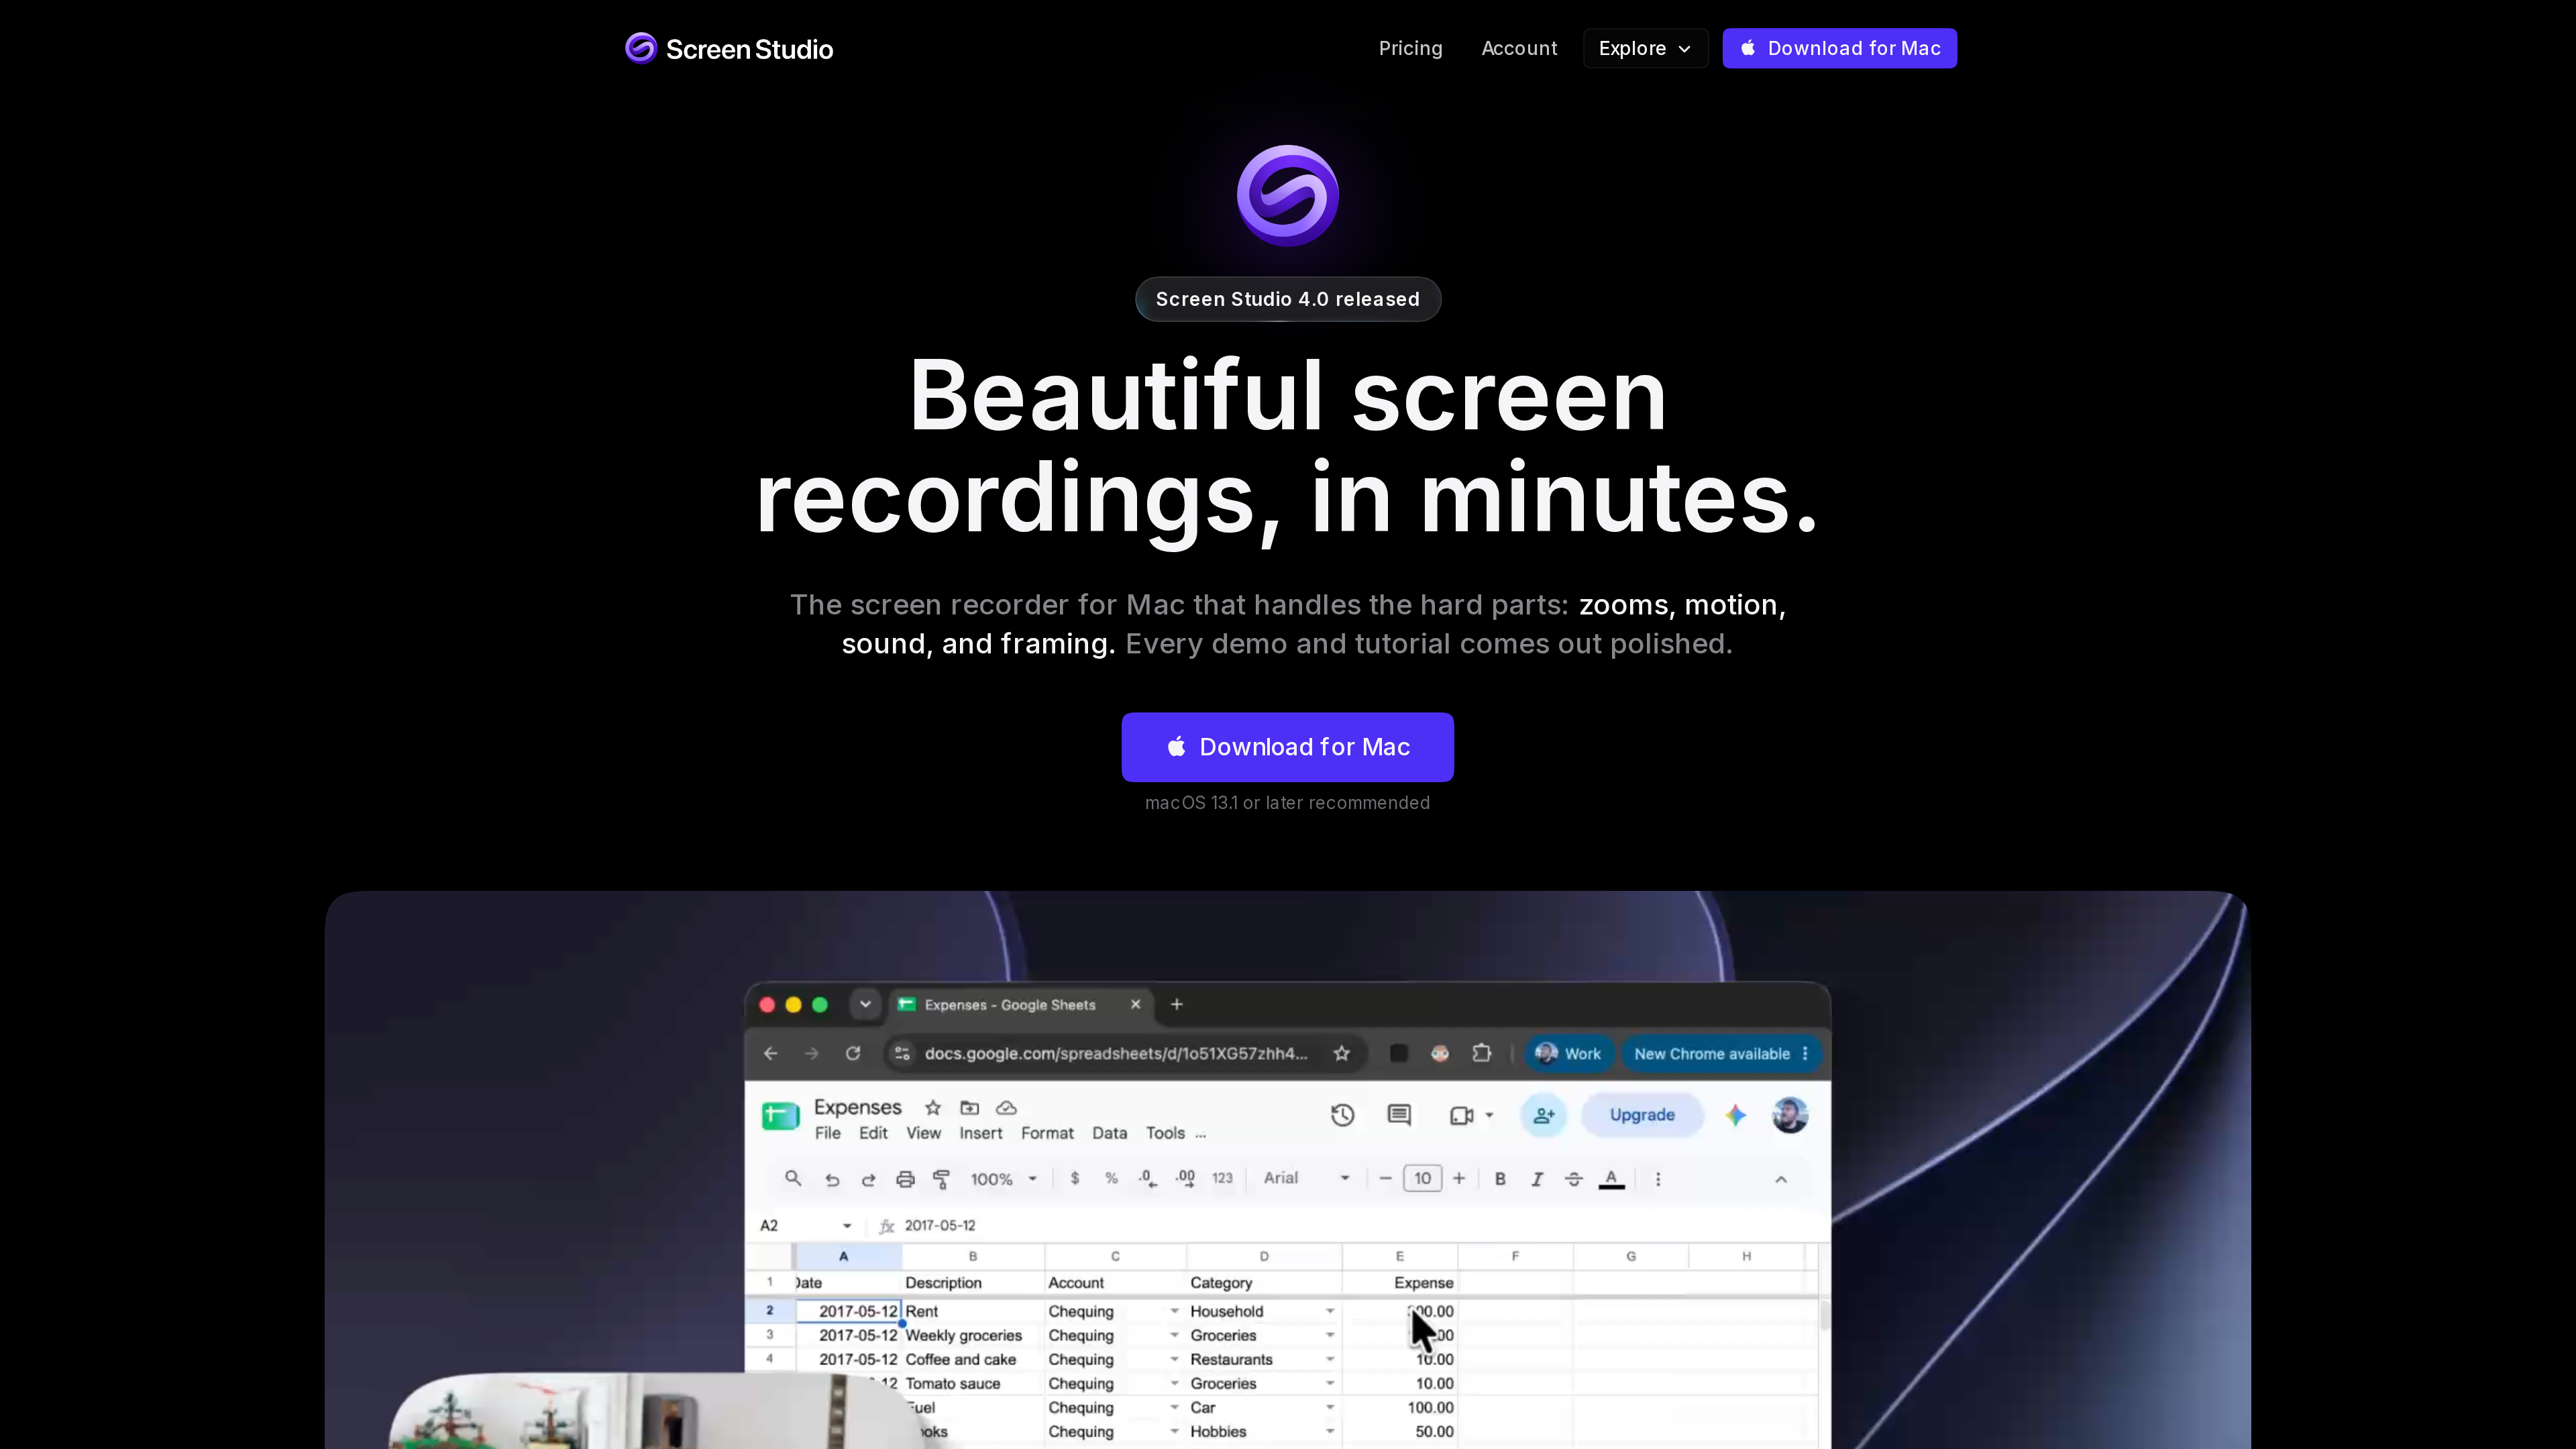
Task: Open version history clock icon
Action: 1342,1115
